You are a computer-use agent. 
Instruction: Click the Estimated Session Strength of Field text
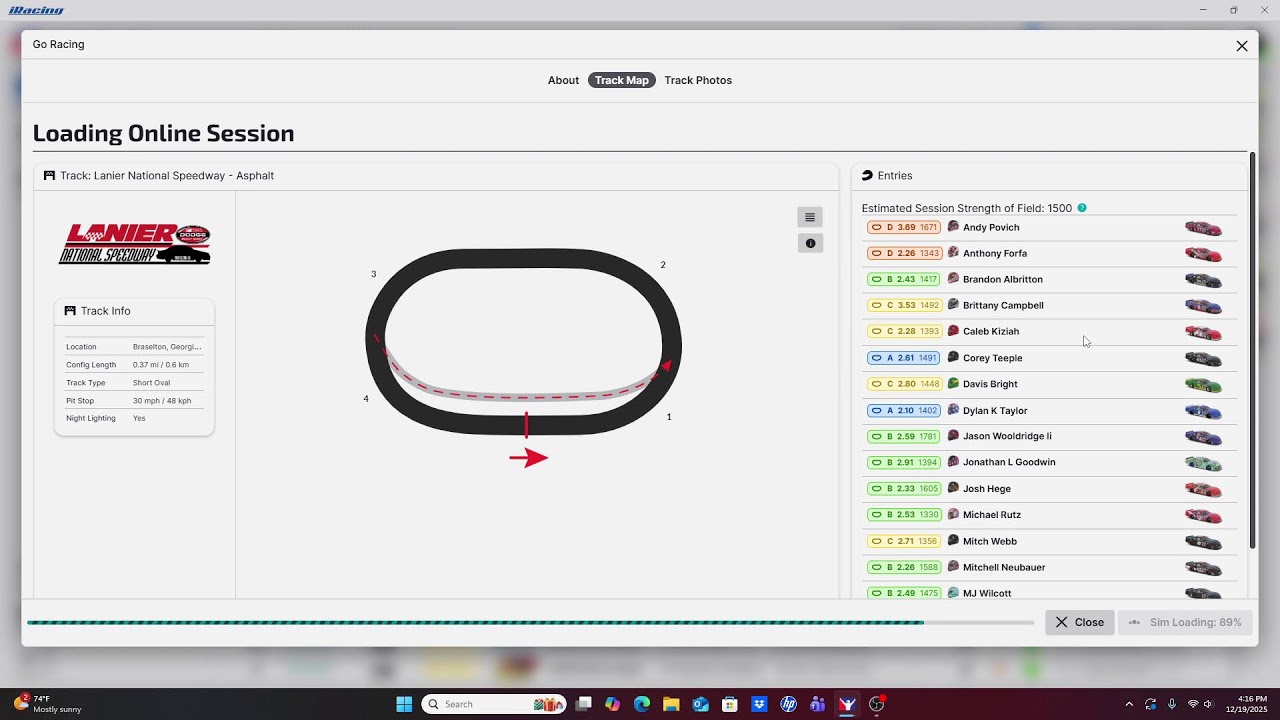967,208
